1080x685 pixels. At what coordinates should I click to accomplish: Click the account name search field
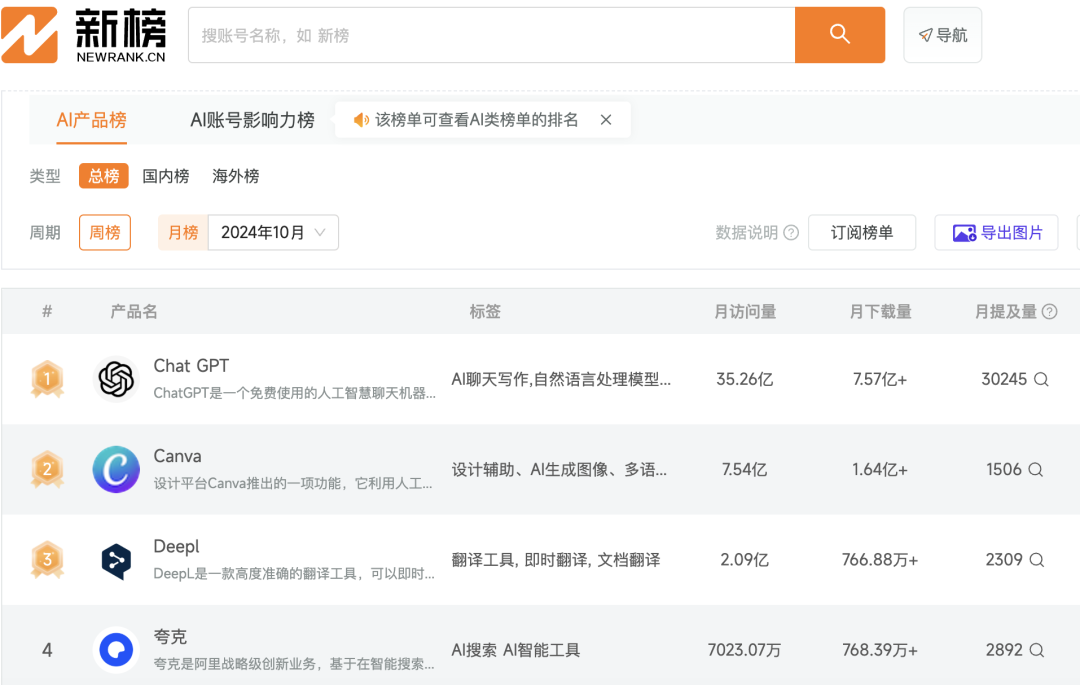tap(492, 35)
